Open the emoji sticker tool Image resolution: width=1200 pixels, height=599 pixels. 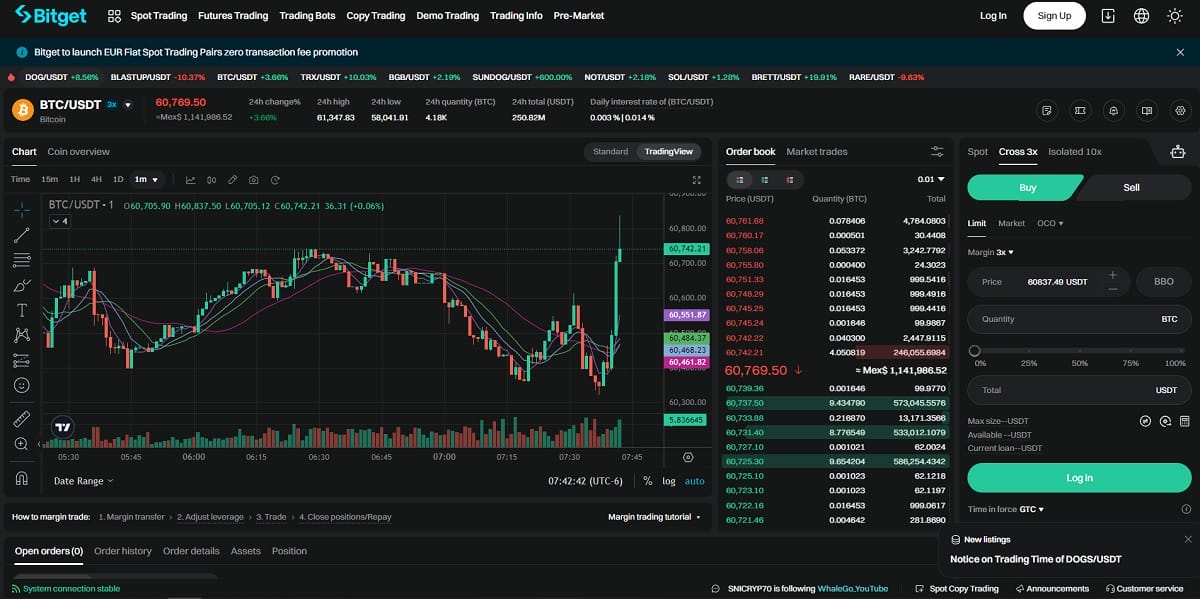tap(22, 385)
